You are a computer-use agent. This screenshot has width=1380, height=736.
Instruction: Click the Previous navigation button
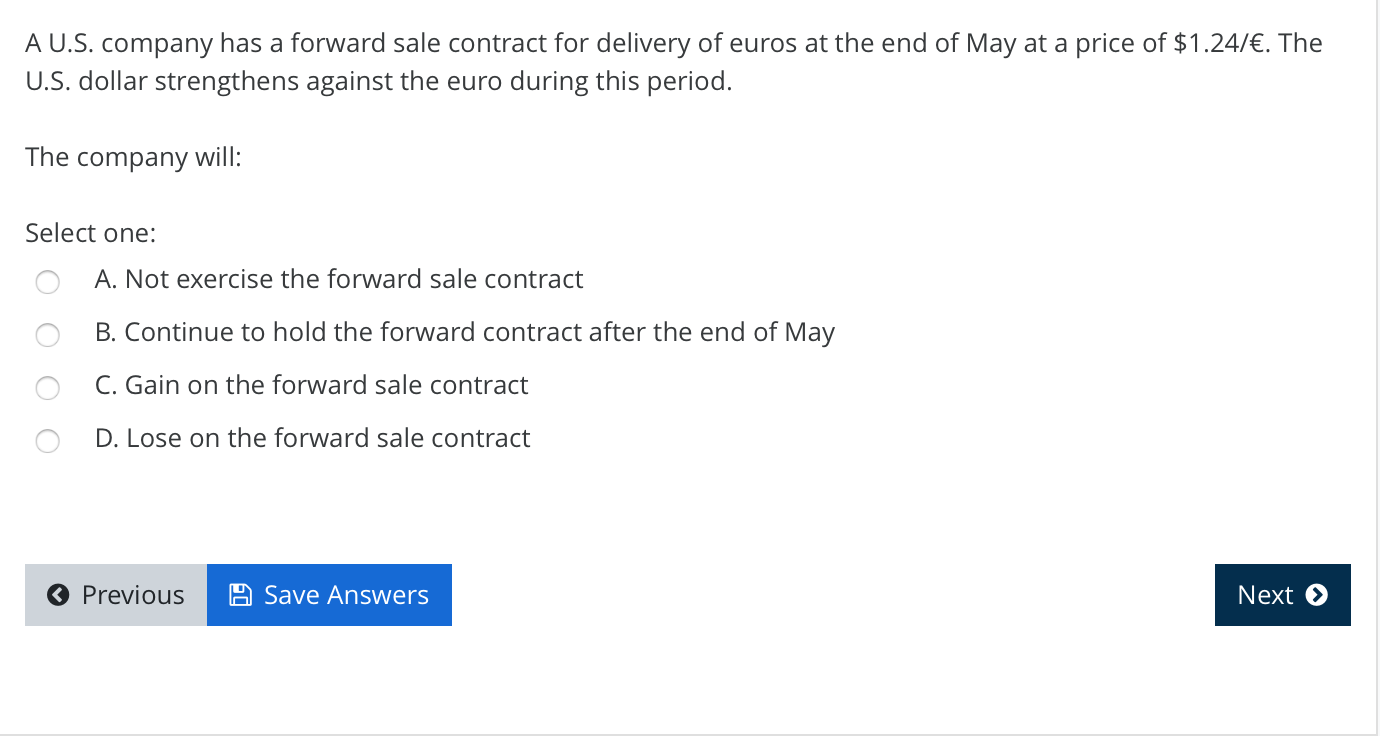click(x=115, y=594)
